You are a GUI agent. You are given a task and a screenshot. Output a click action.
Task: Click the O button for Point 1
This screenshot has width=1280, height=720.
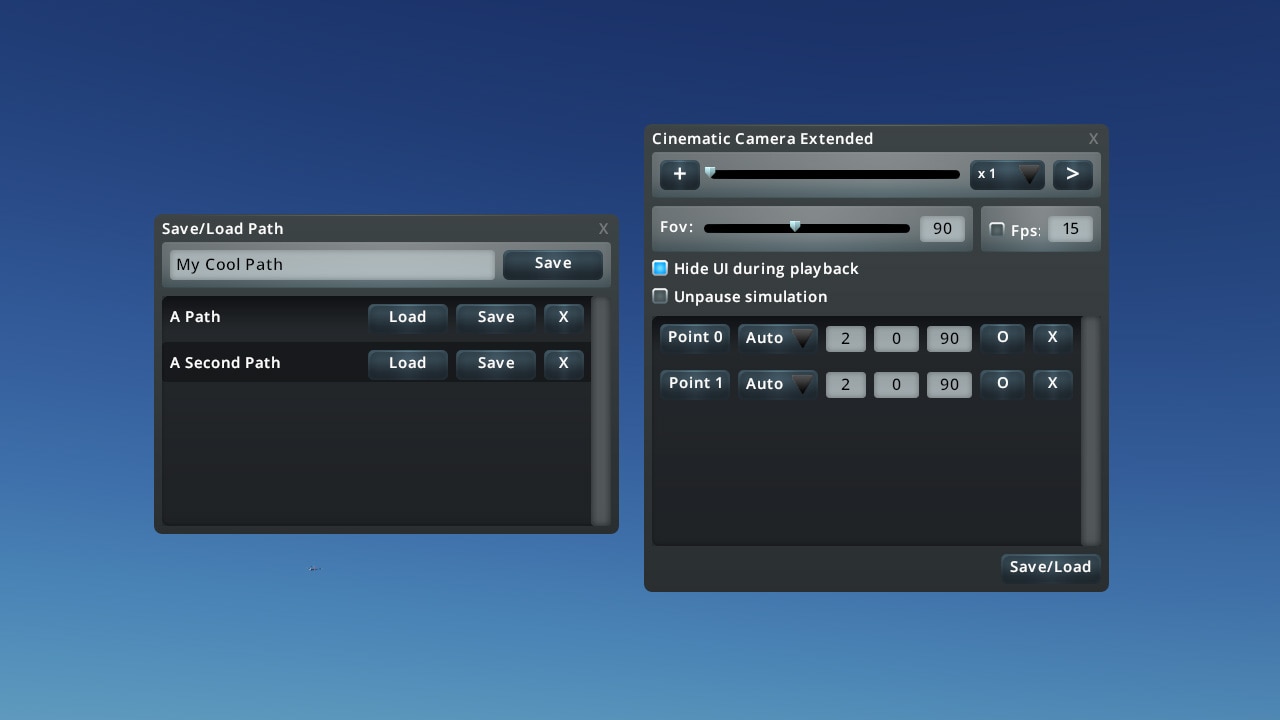(1002, 384)
